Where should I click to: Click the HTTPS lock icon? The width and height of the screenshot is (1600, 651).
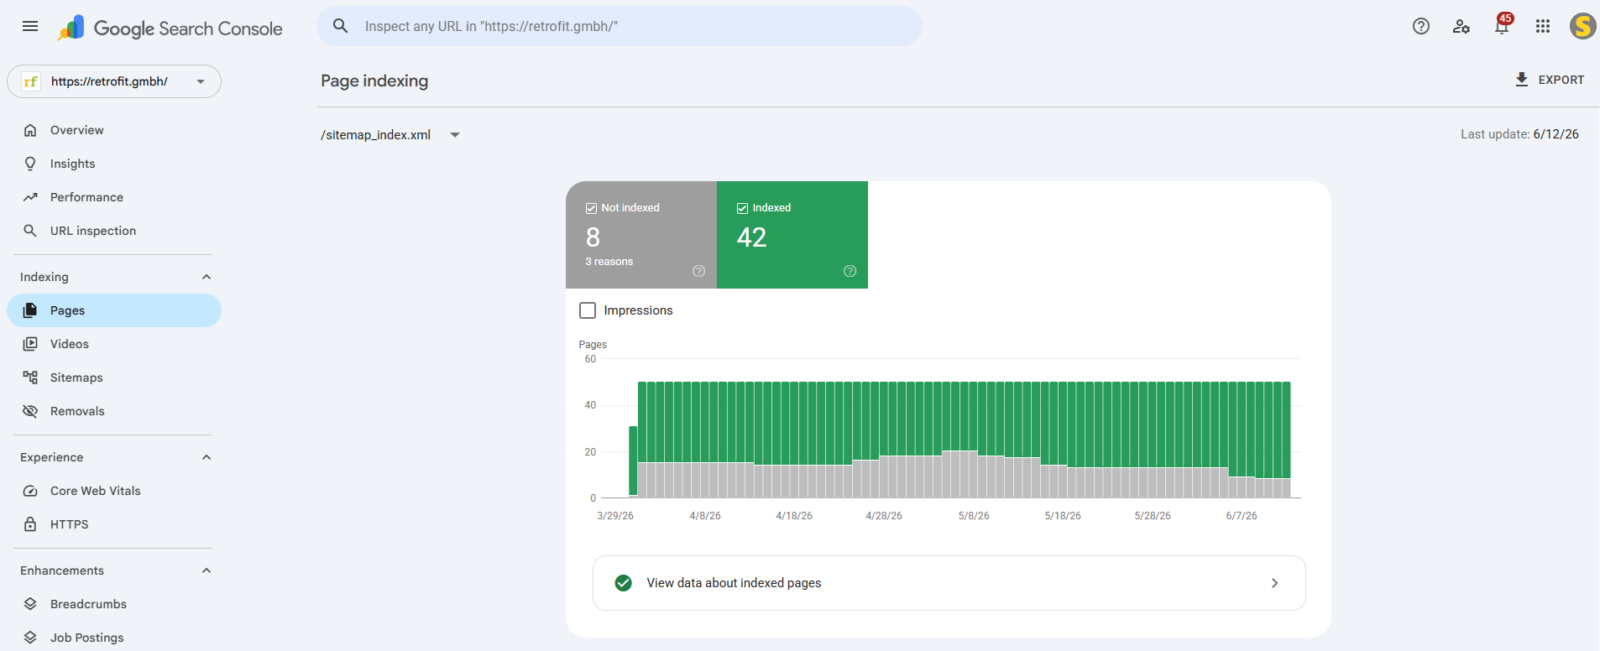point(30,524)
